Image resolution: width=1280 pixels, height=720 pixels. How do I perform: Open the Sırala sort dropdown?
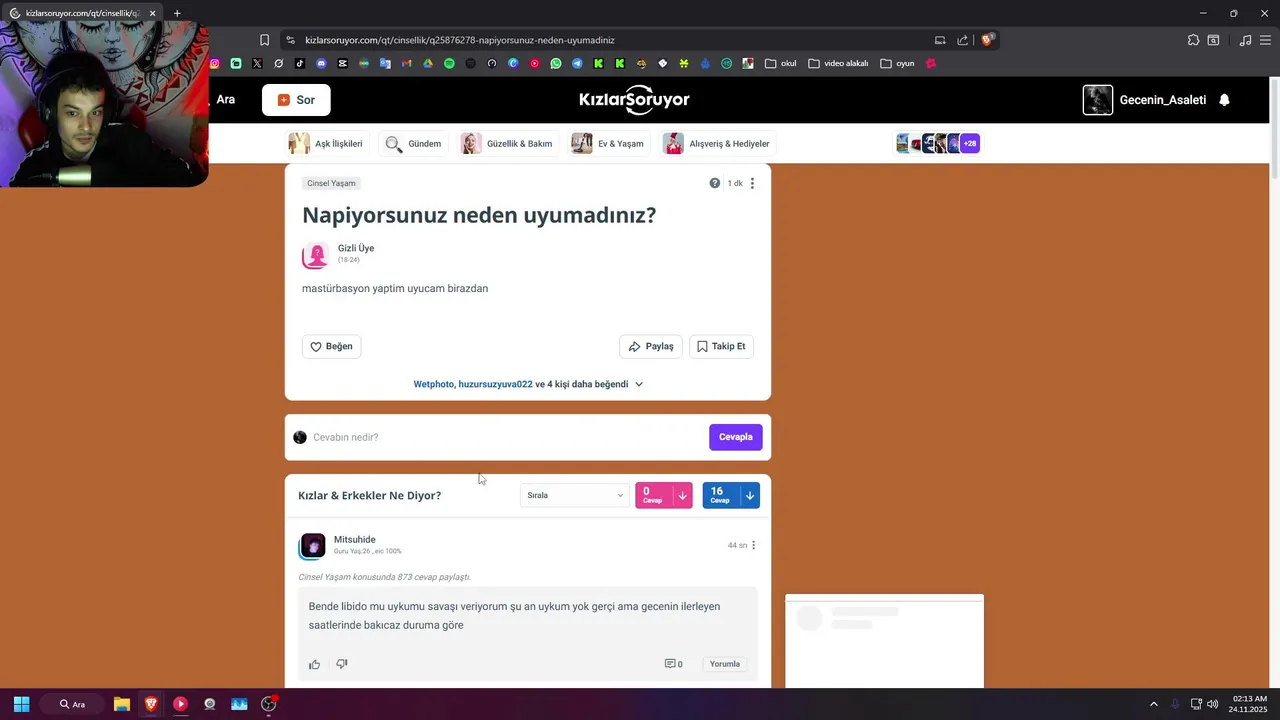point(574,495)
